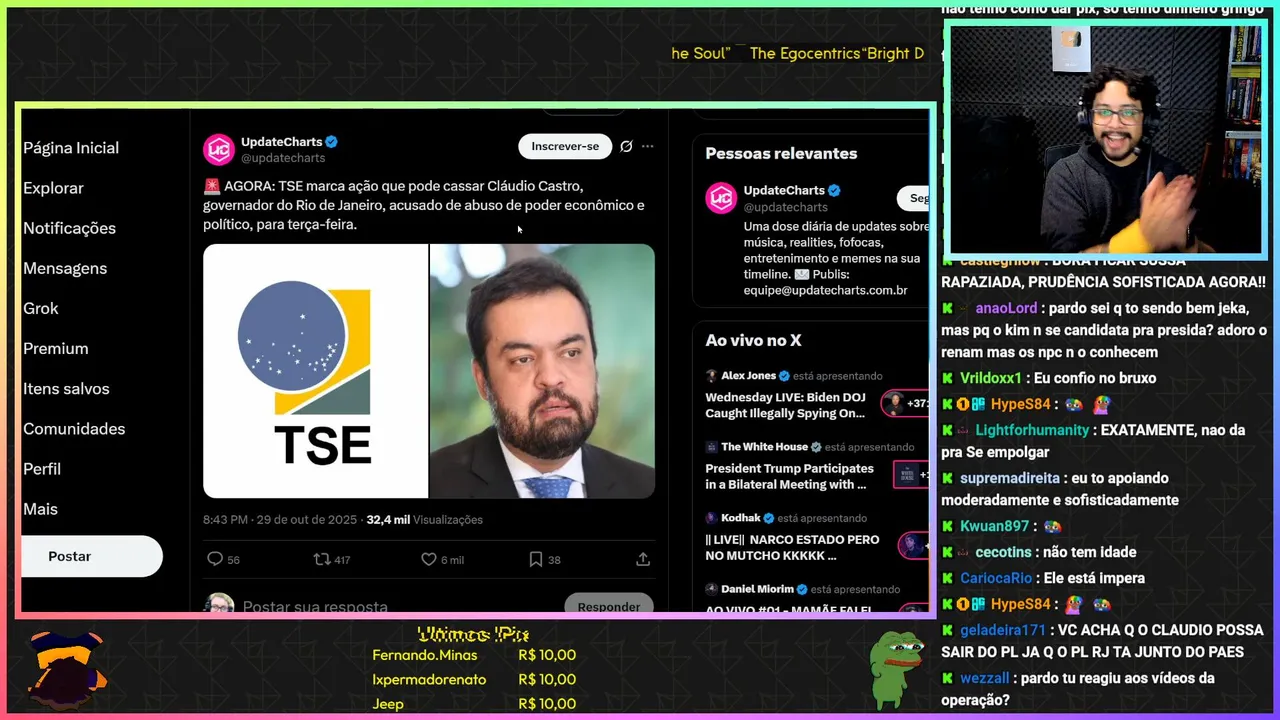Select Premium in sidebar
The width and height of the screenshot is (1280, 720).
coord(56,348)
